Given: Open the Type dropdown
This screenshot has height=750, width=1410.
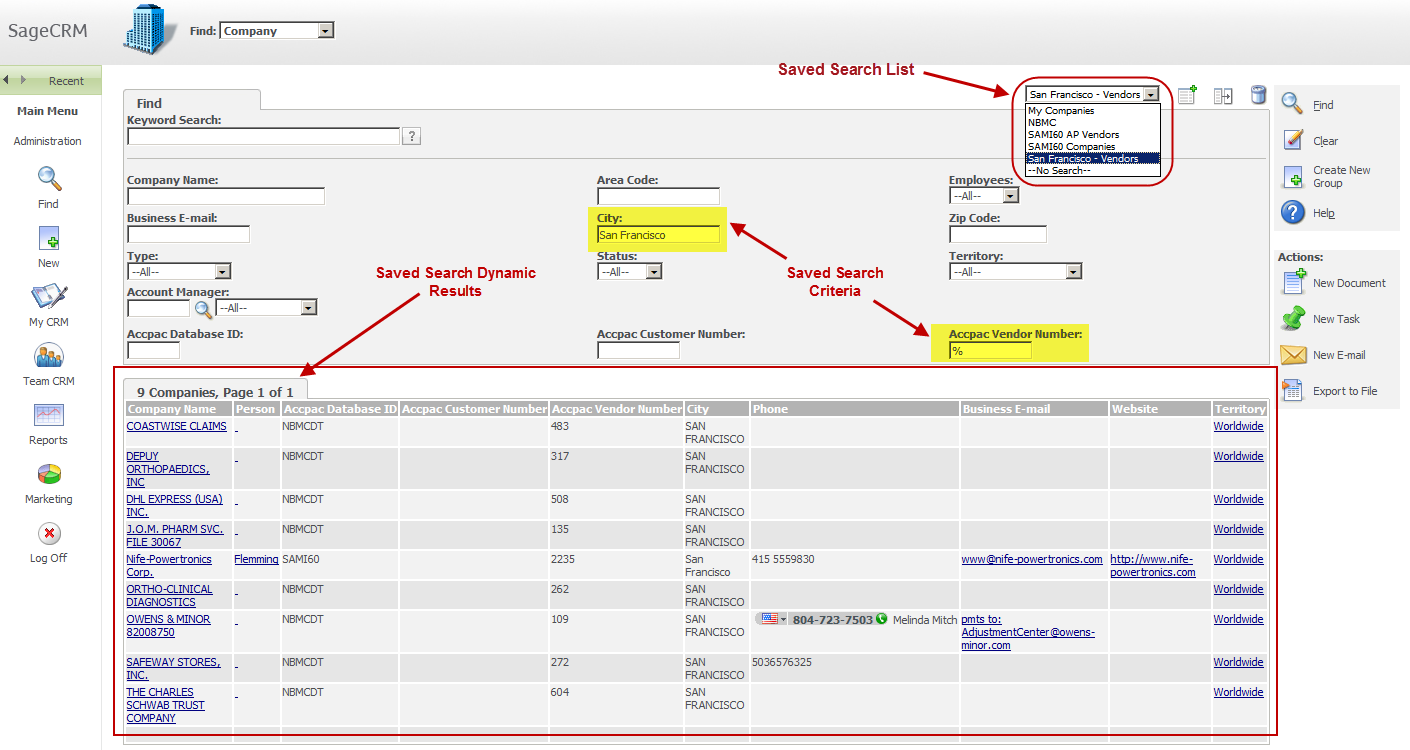Looking at the screenshot, I should (179, 271).
